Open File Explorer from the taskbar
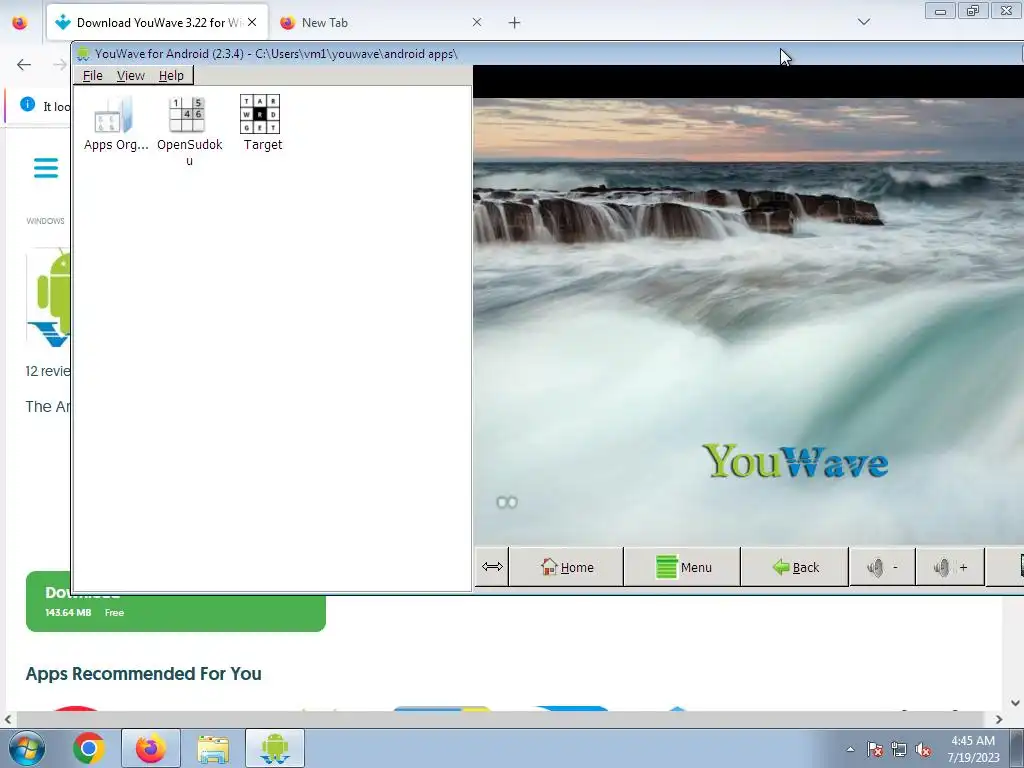This screenshot has height=768, width=1024. coord(213,749)
